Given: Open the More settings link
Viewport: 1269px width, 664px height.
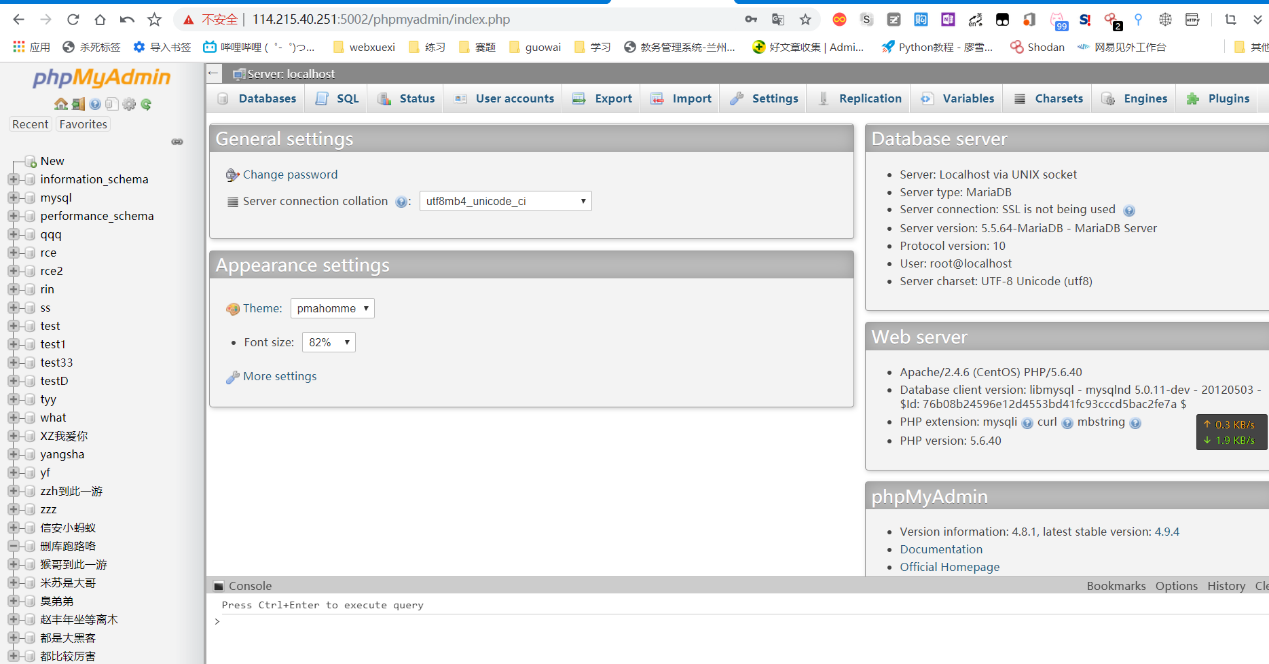Looking at the screenshot, I should pos(280,377).
